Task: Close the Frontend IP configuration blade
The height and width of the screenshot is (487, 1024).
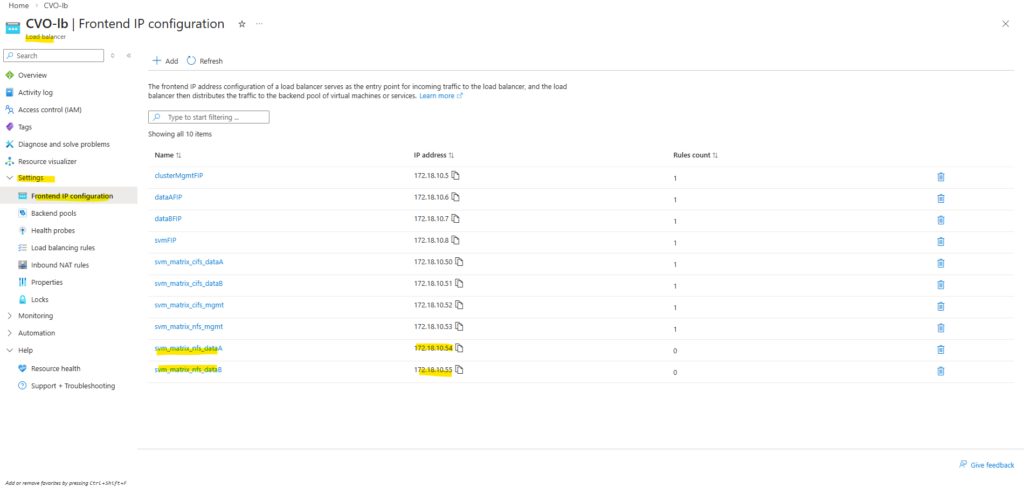Action: point(1005,24)
